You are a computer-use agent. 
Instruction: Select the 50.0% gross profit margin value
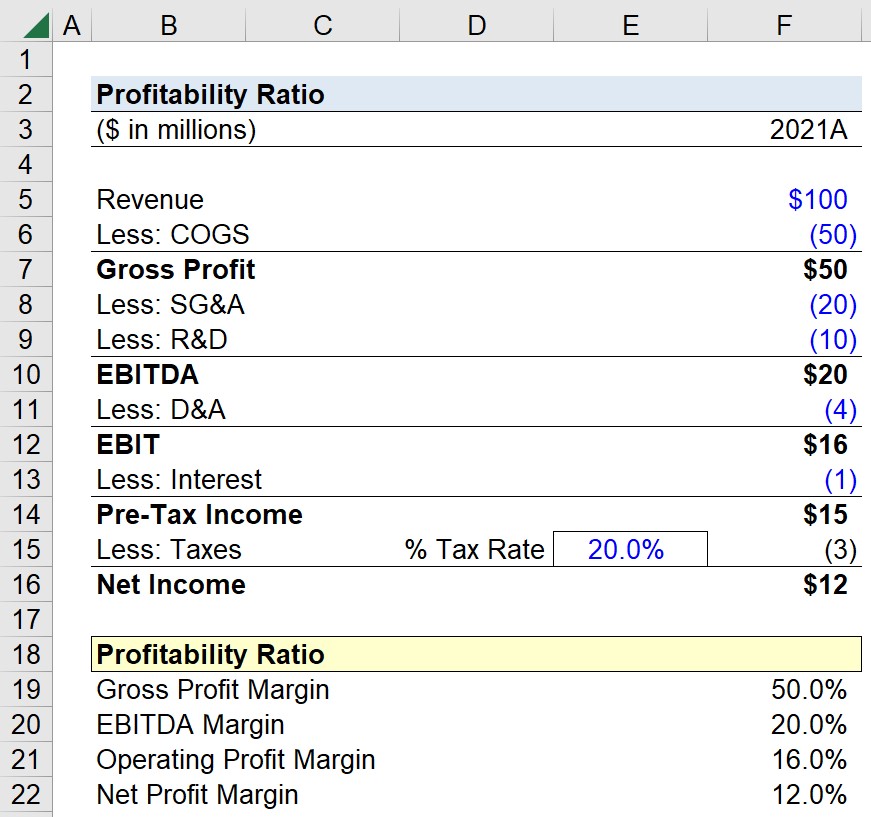pyautogui.click(x=809, y=689)
